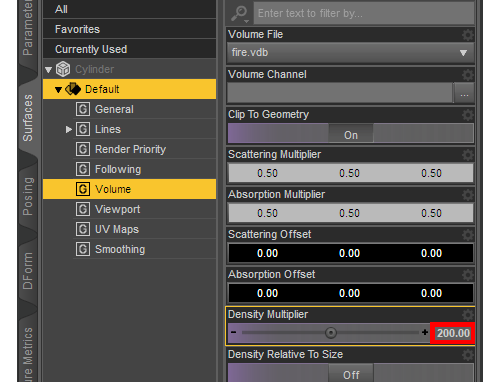
Task: Click the Cylinder object cube icon
Action: 63,69
